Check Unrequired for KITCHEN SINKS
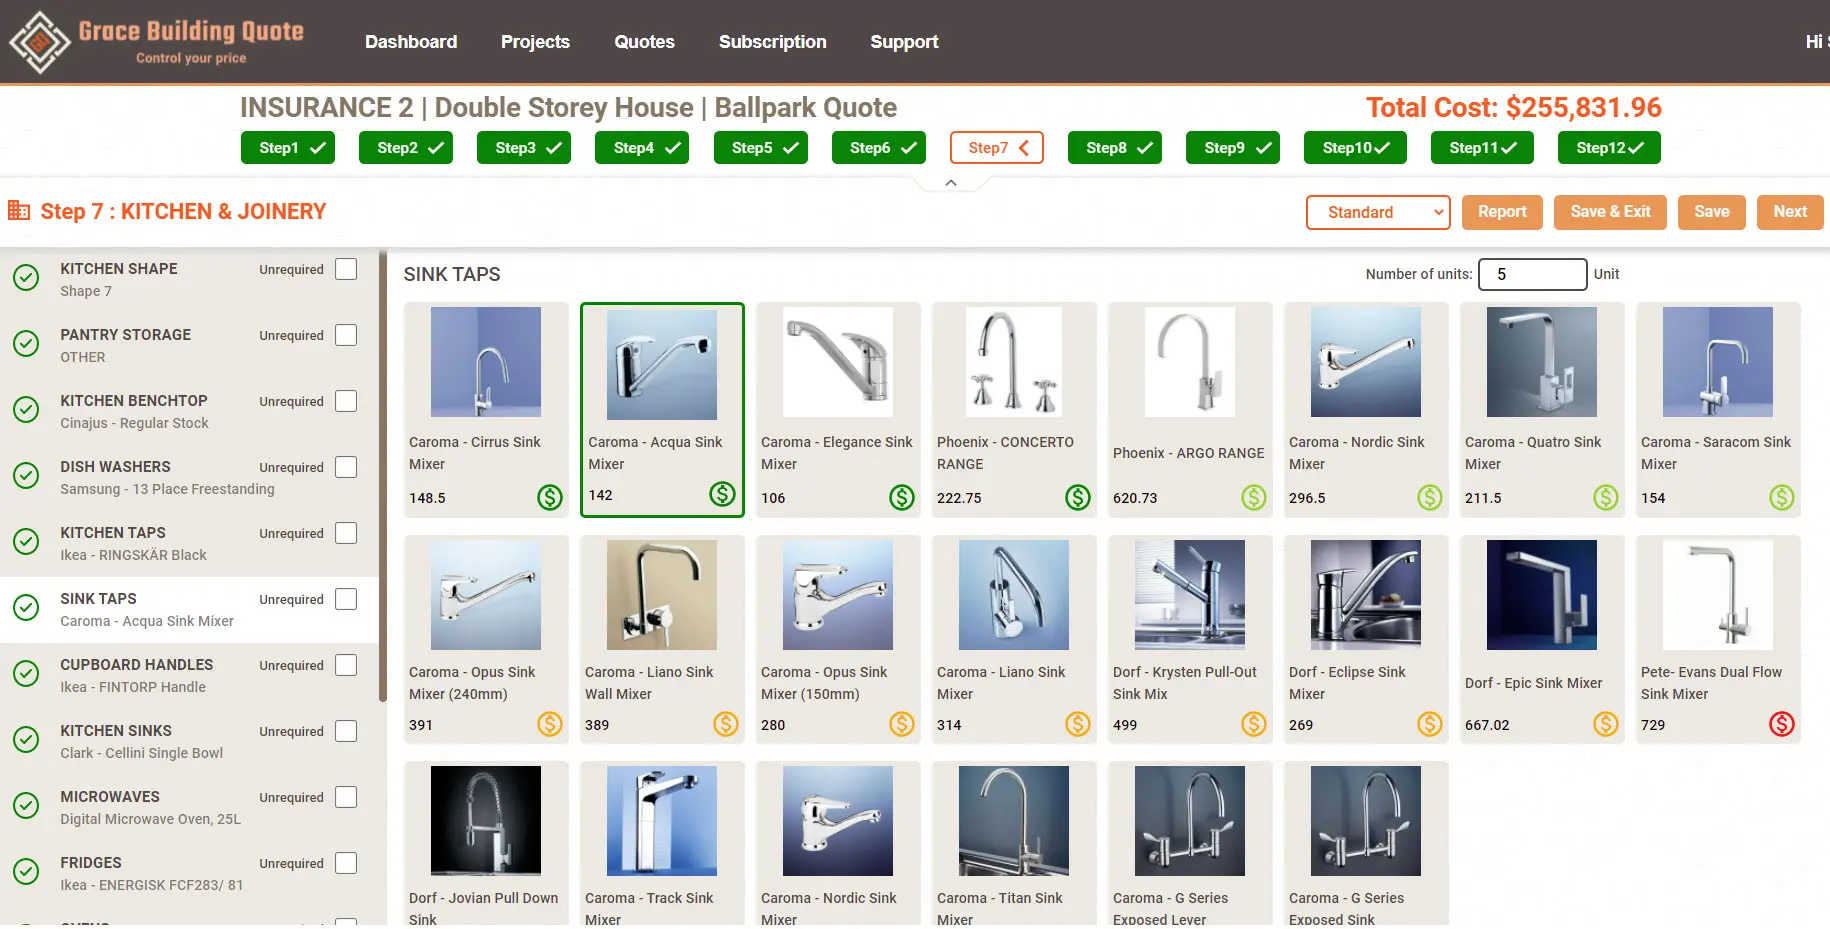This screenshot has width=1830, height=929. [x=346, y=731]
